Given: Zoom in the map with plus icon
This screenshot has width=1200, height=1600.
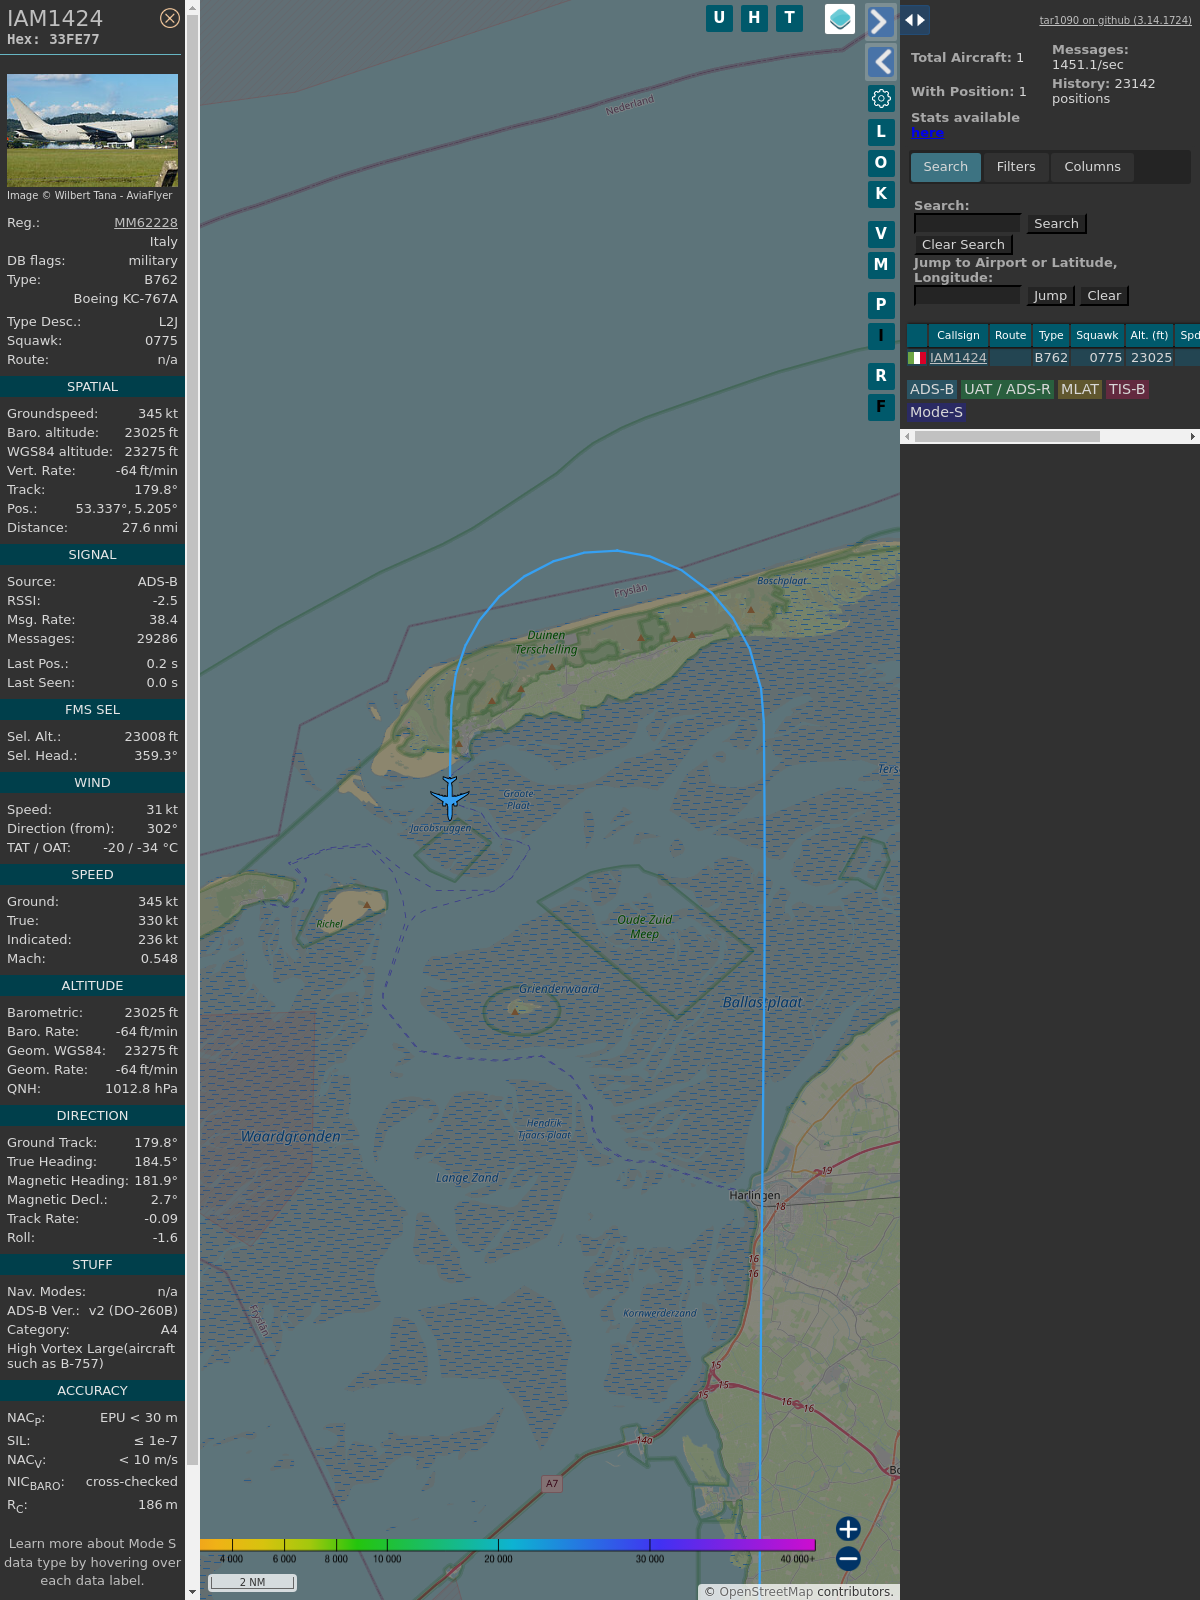Looking at the screenshot, I should pyautogui.click(x=848, y=1529).
